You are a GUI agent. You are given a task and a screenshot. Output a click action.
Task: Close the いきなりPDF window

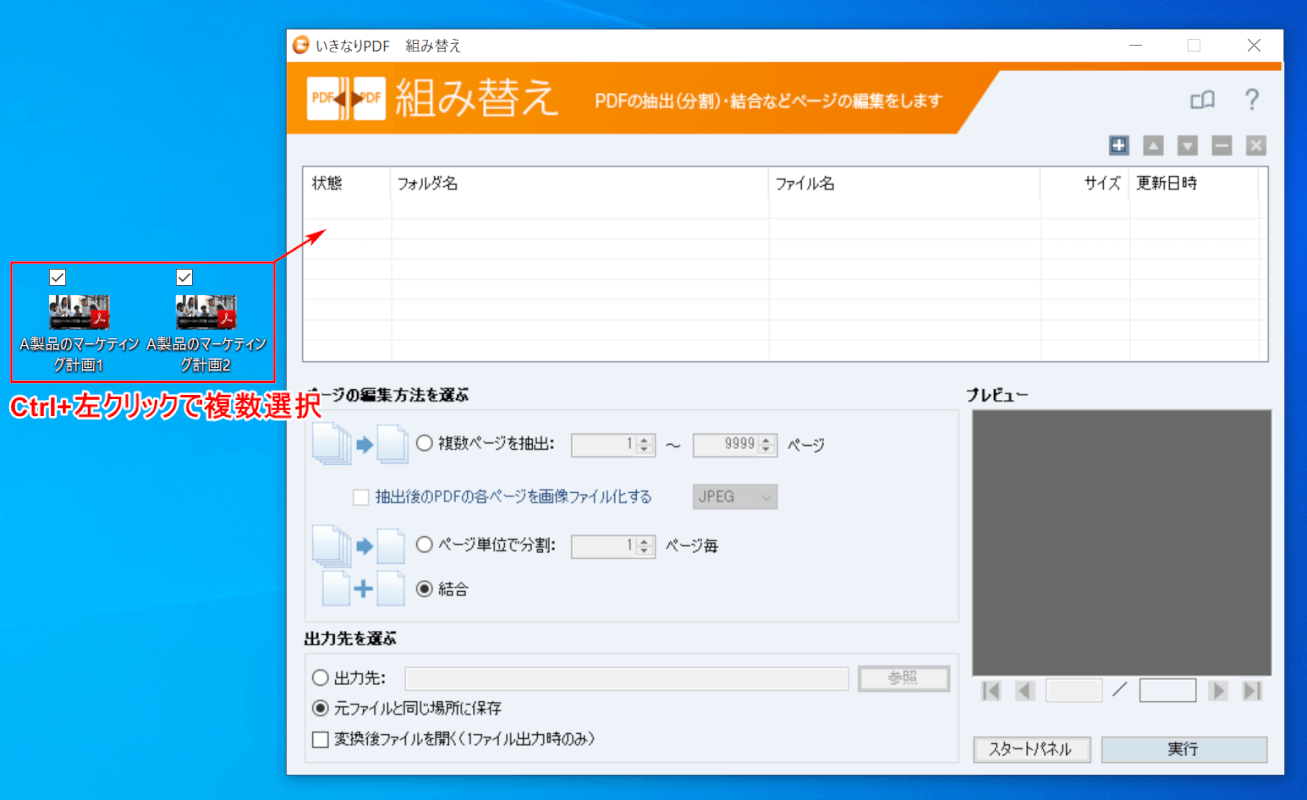pos(1254,45)
